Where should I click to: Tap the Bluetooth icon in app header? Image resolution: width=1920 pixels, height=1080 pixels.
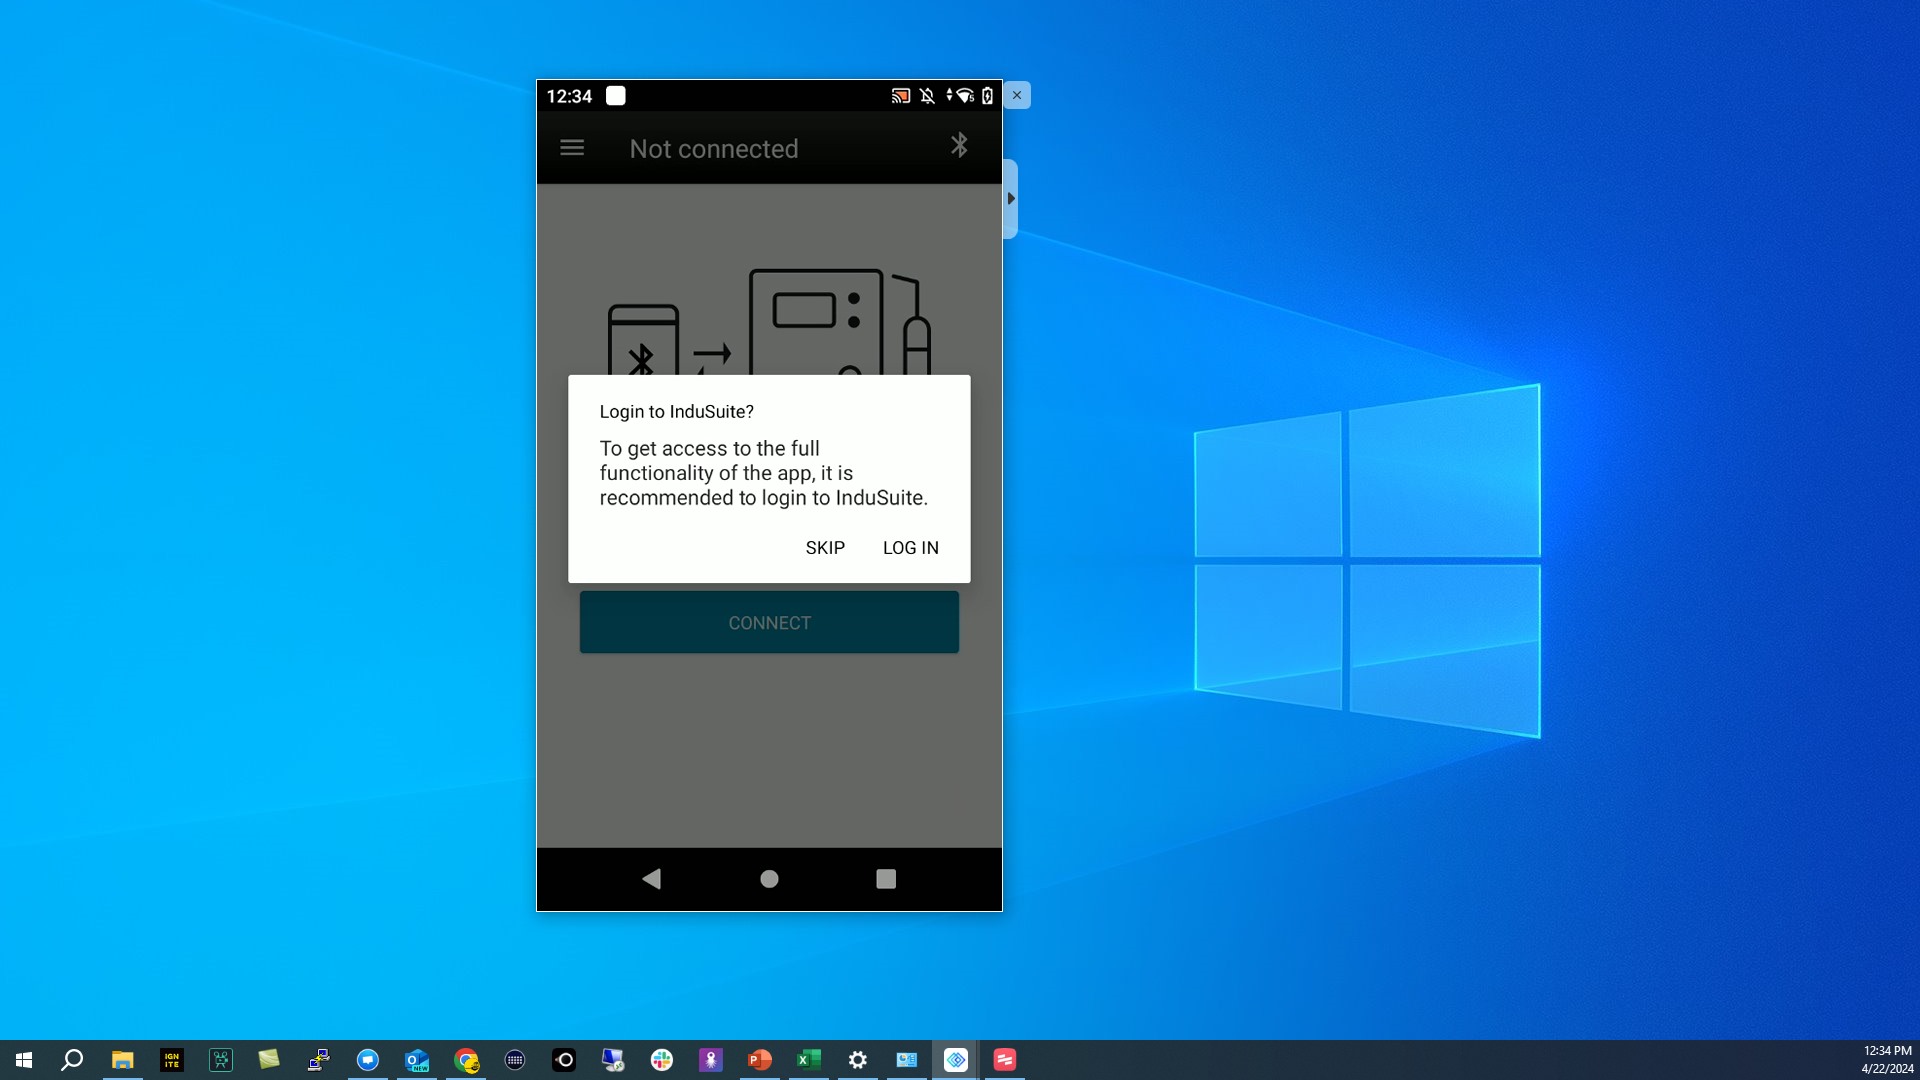959,146
